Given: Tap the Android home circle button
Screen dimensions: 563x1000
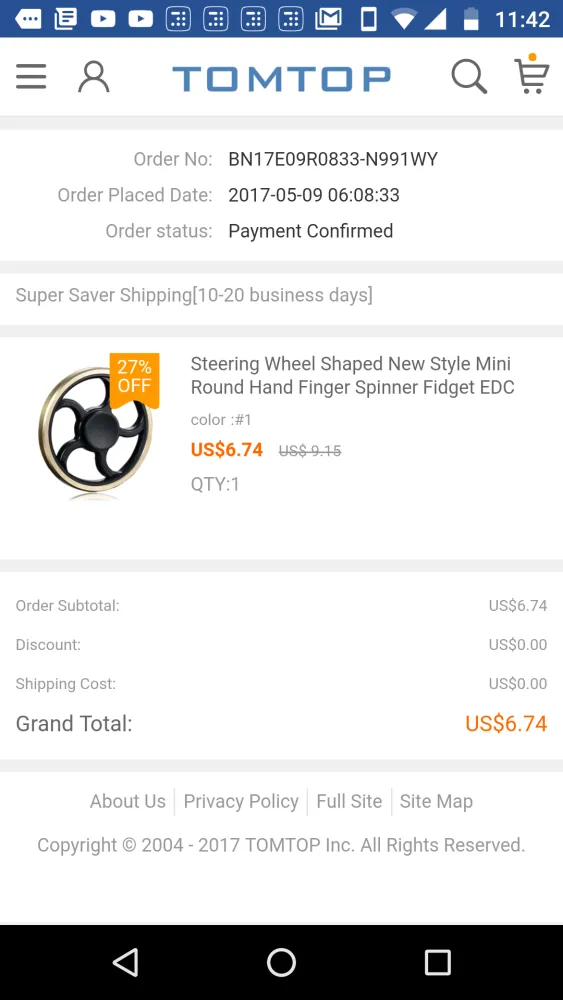Looking at the screenshot, I should click(281, 962).
